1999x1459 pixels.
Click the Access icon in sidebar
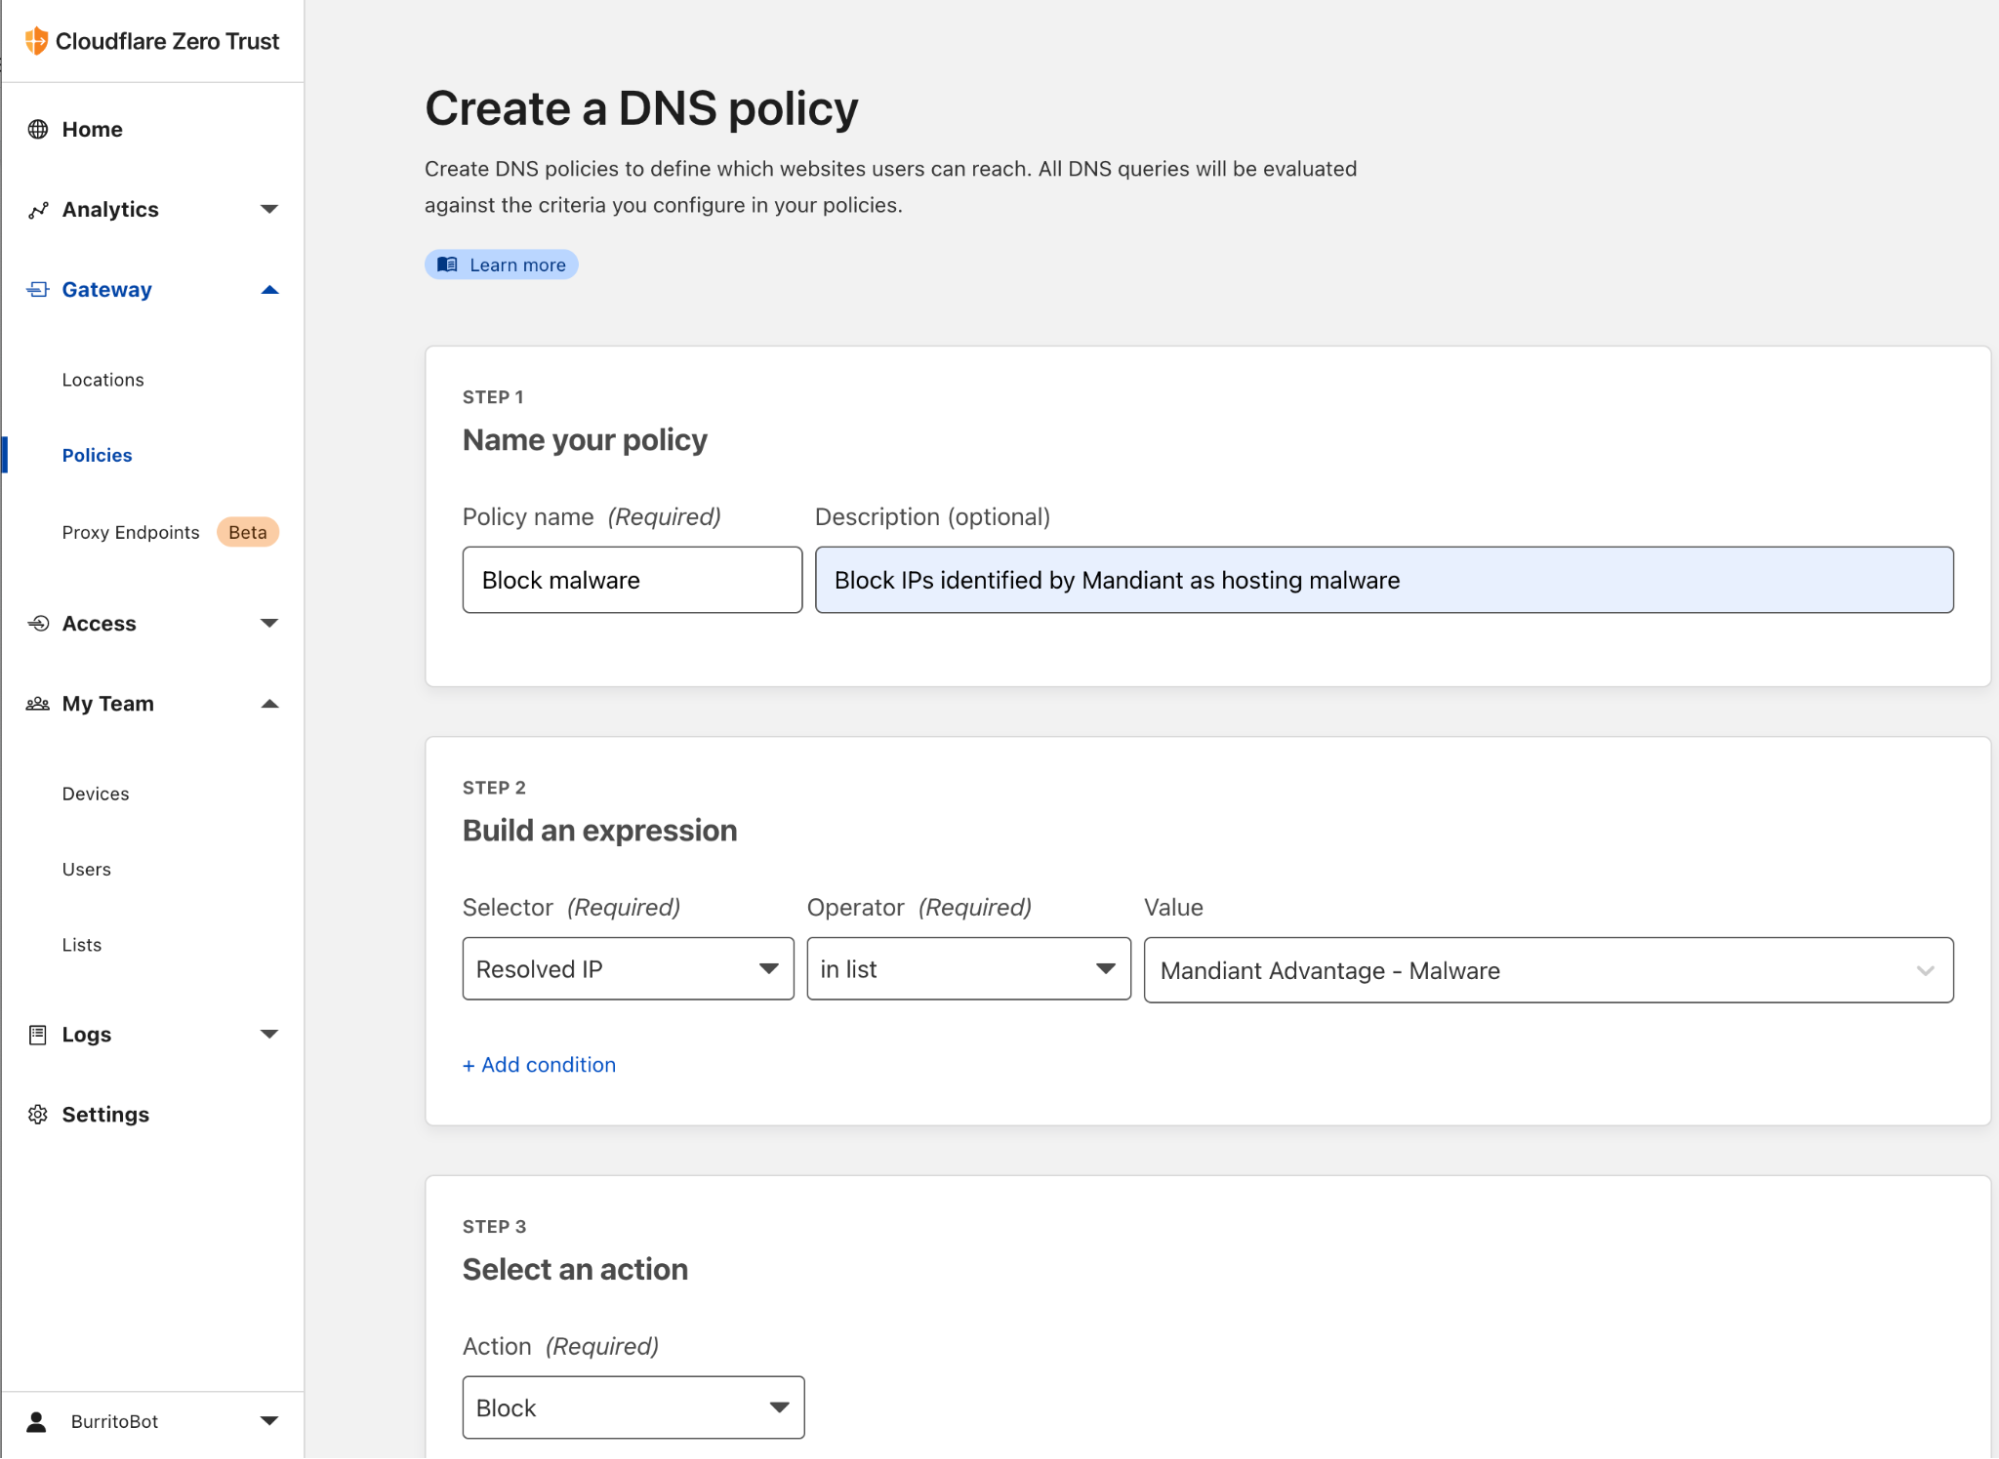38,624
